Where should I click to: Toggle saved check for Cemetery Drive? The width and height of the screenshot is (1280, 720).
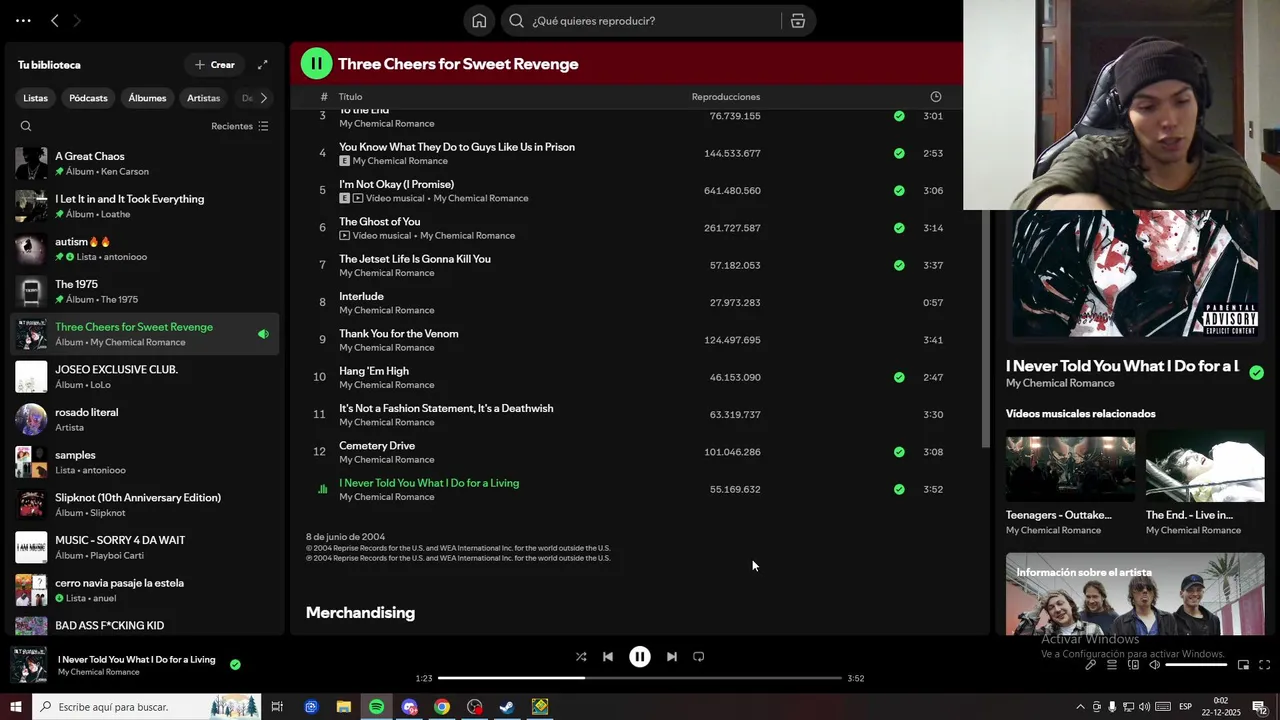(x=899, y=452)
